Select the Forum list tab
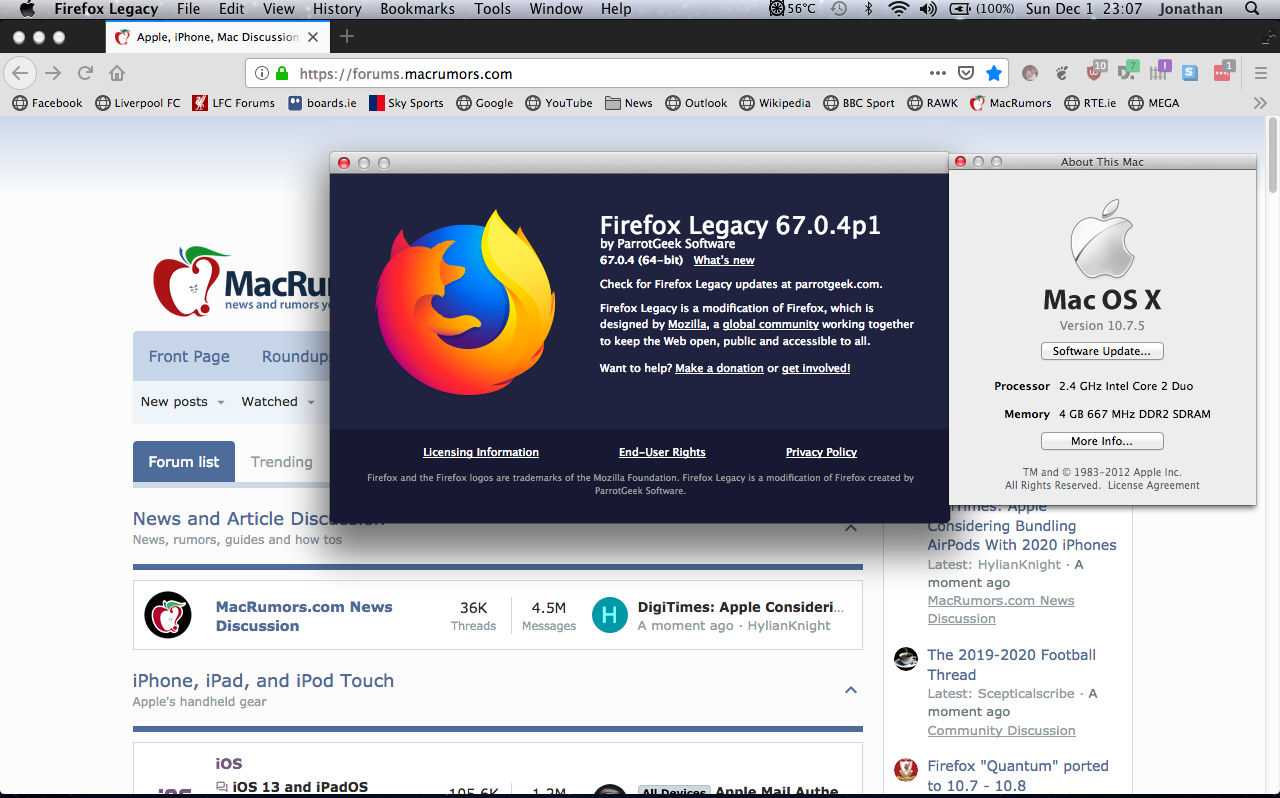The image size is (1280, 798). pos(184,462)
